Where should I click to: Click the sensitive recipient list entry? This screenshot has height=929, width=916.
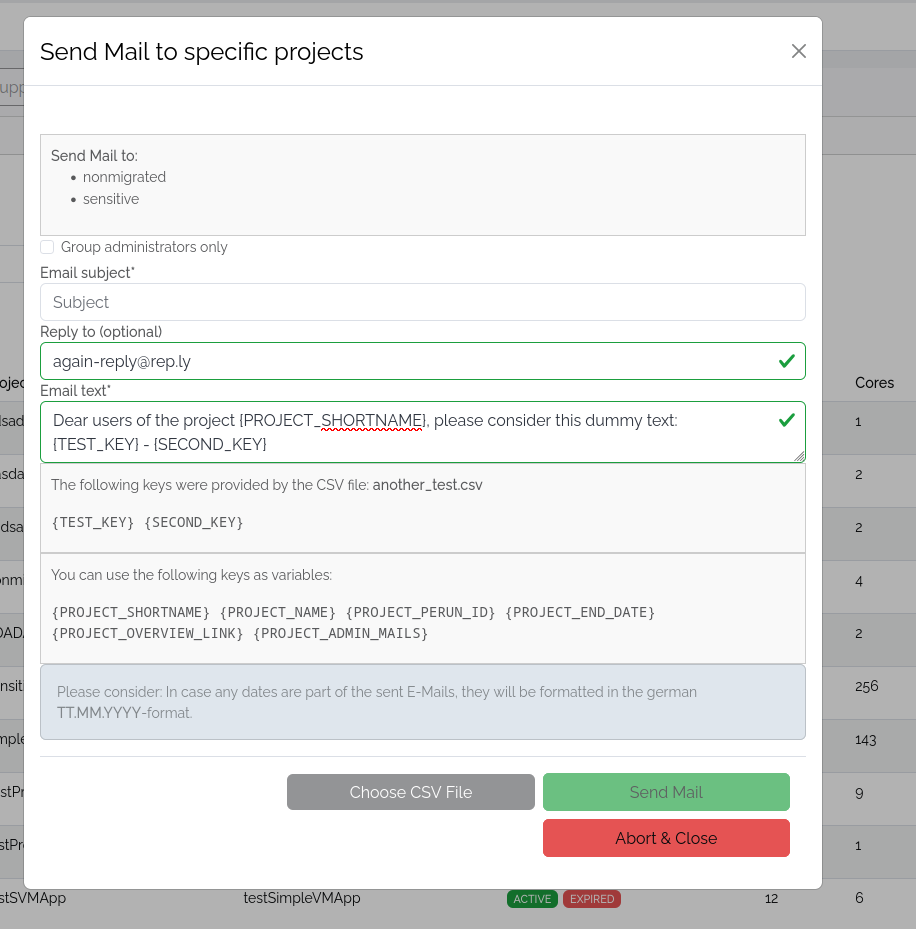(x=111, y=199)
